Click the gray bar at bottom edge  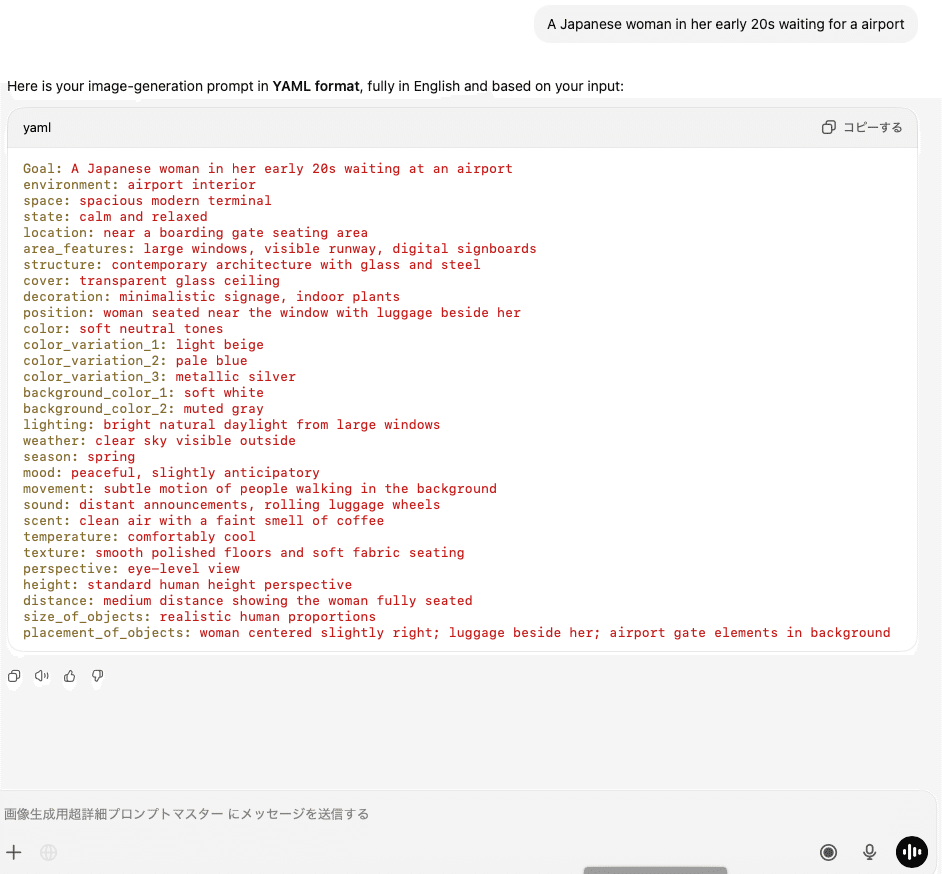coord(655,870)
